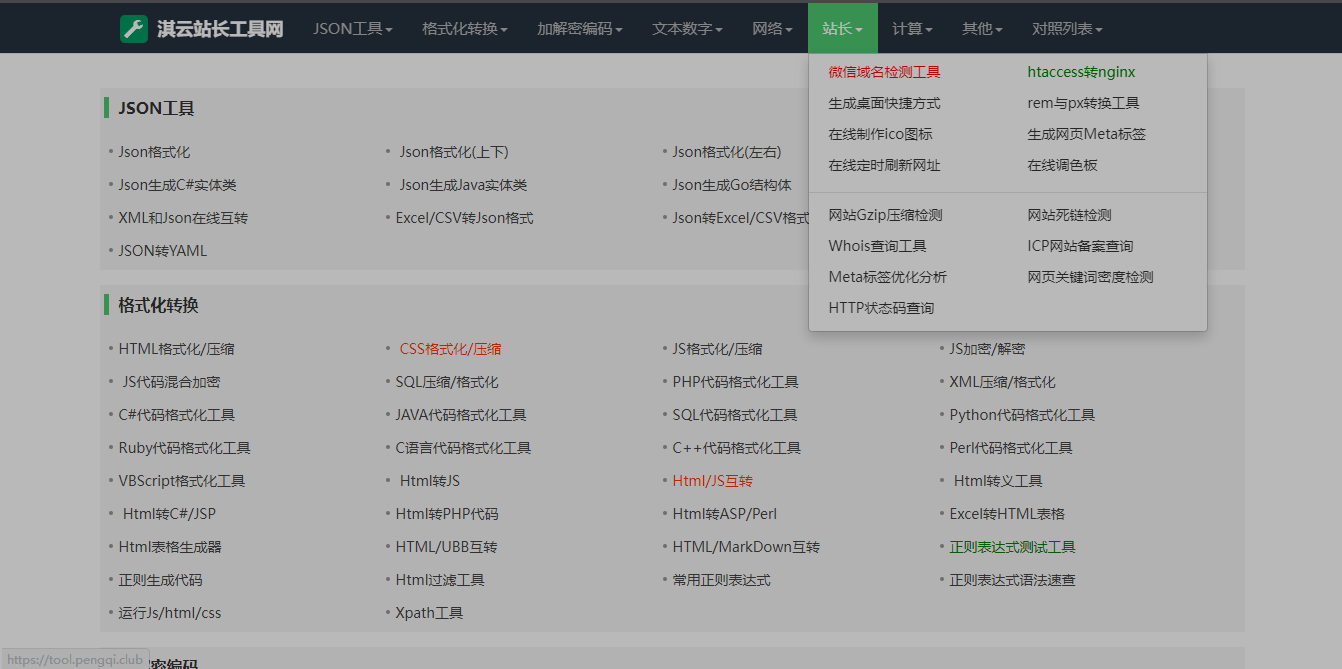Expand the 其他 dropdown menu

point(982,29)
